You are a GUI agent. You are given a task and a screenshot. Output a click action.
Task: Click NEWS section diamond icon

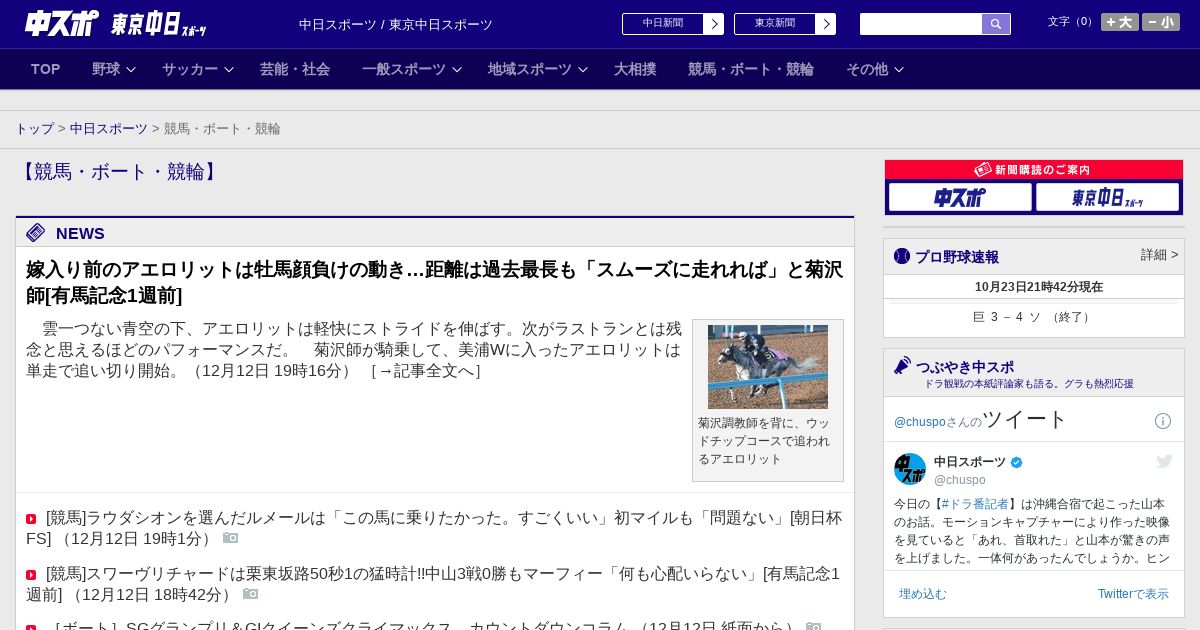[36, 233]
